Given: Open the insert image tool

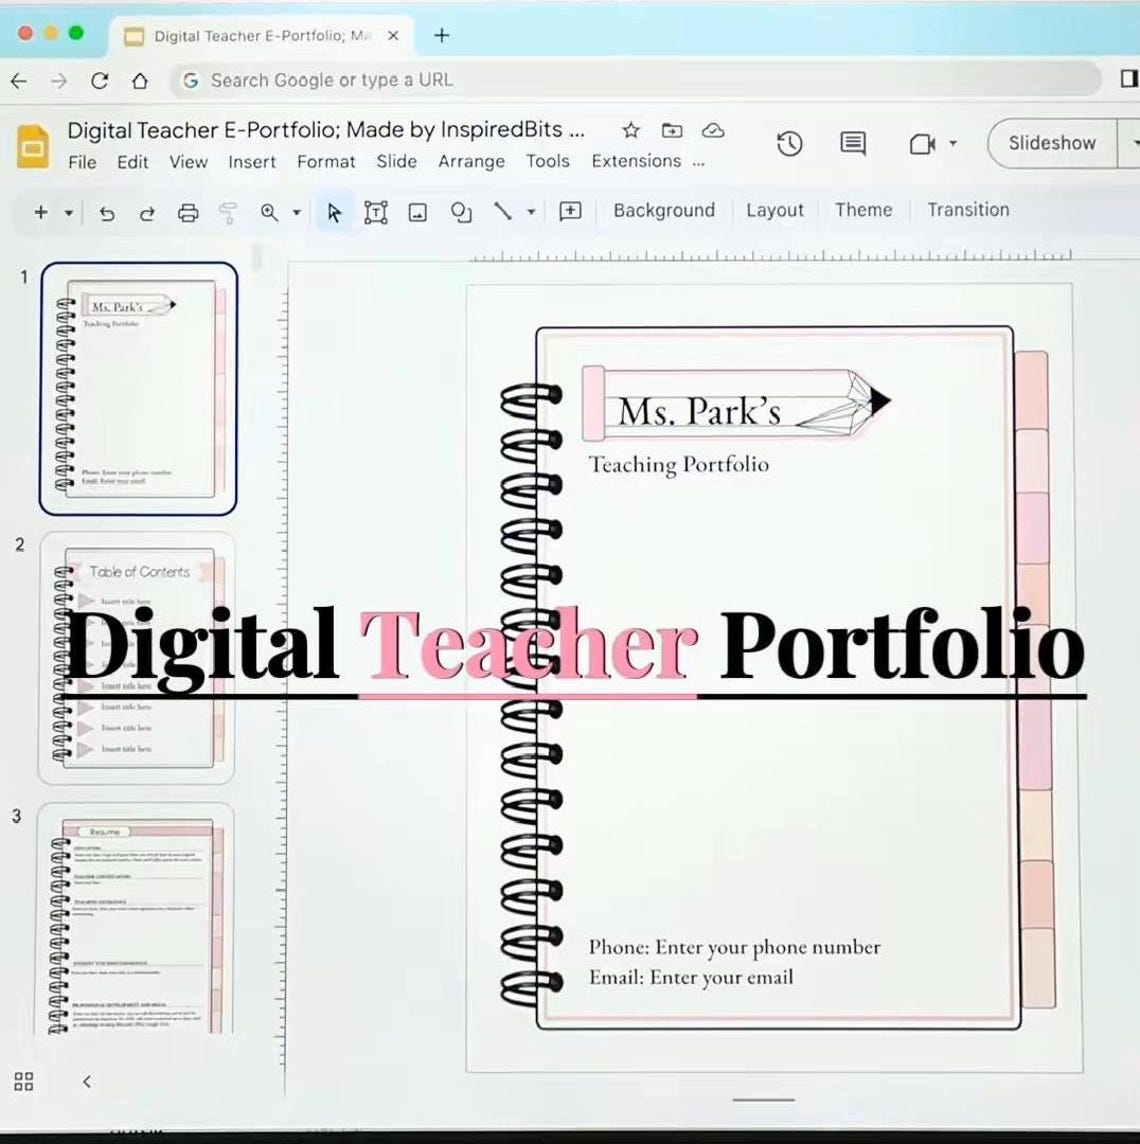Looking at the screenshot, I should [417, 212].
